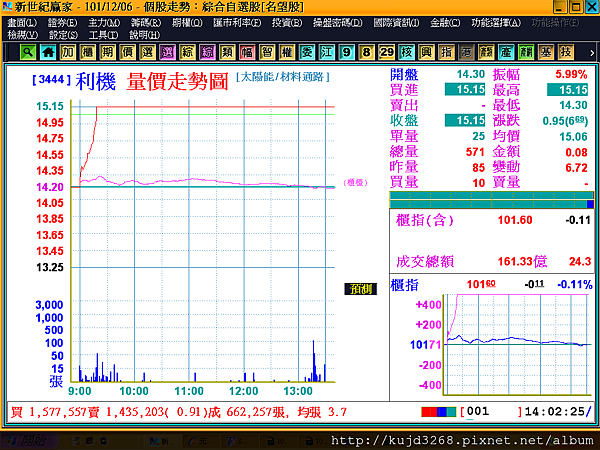Click the buy/sell ratio bar under quotes

[x=491, y=200]
